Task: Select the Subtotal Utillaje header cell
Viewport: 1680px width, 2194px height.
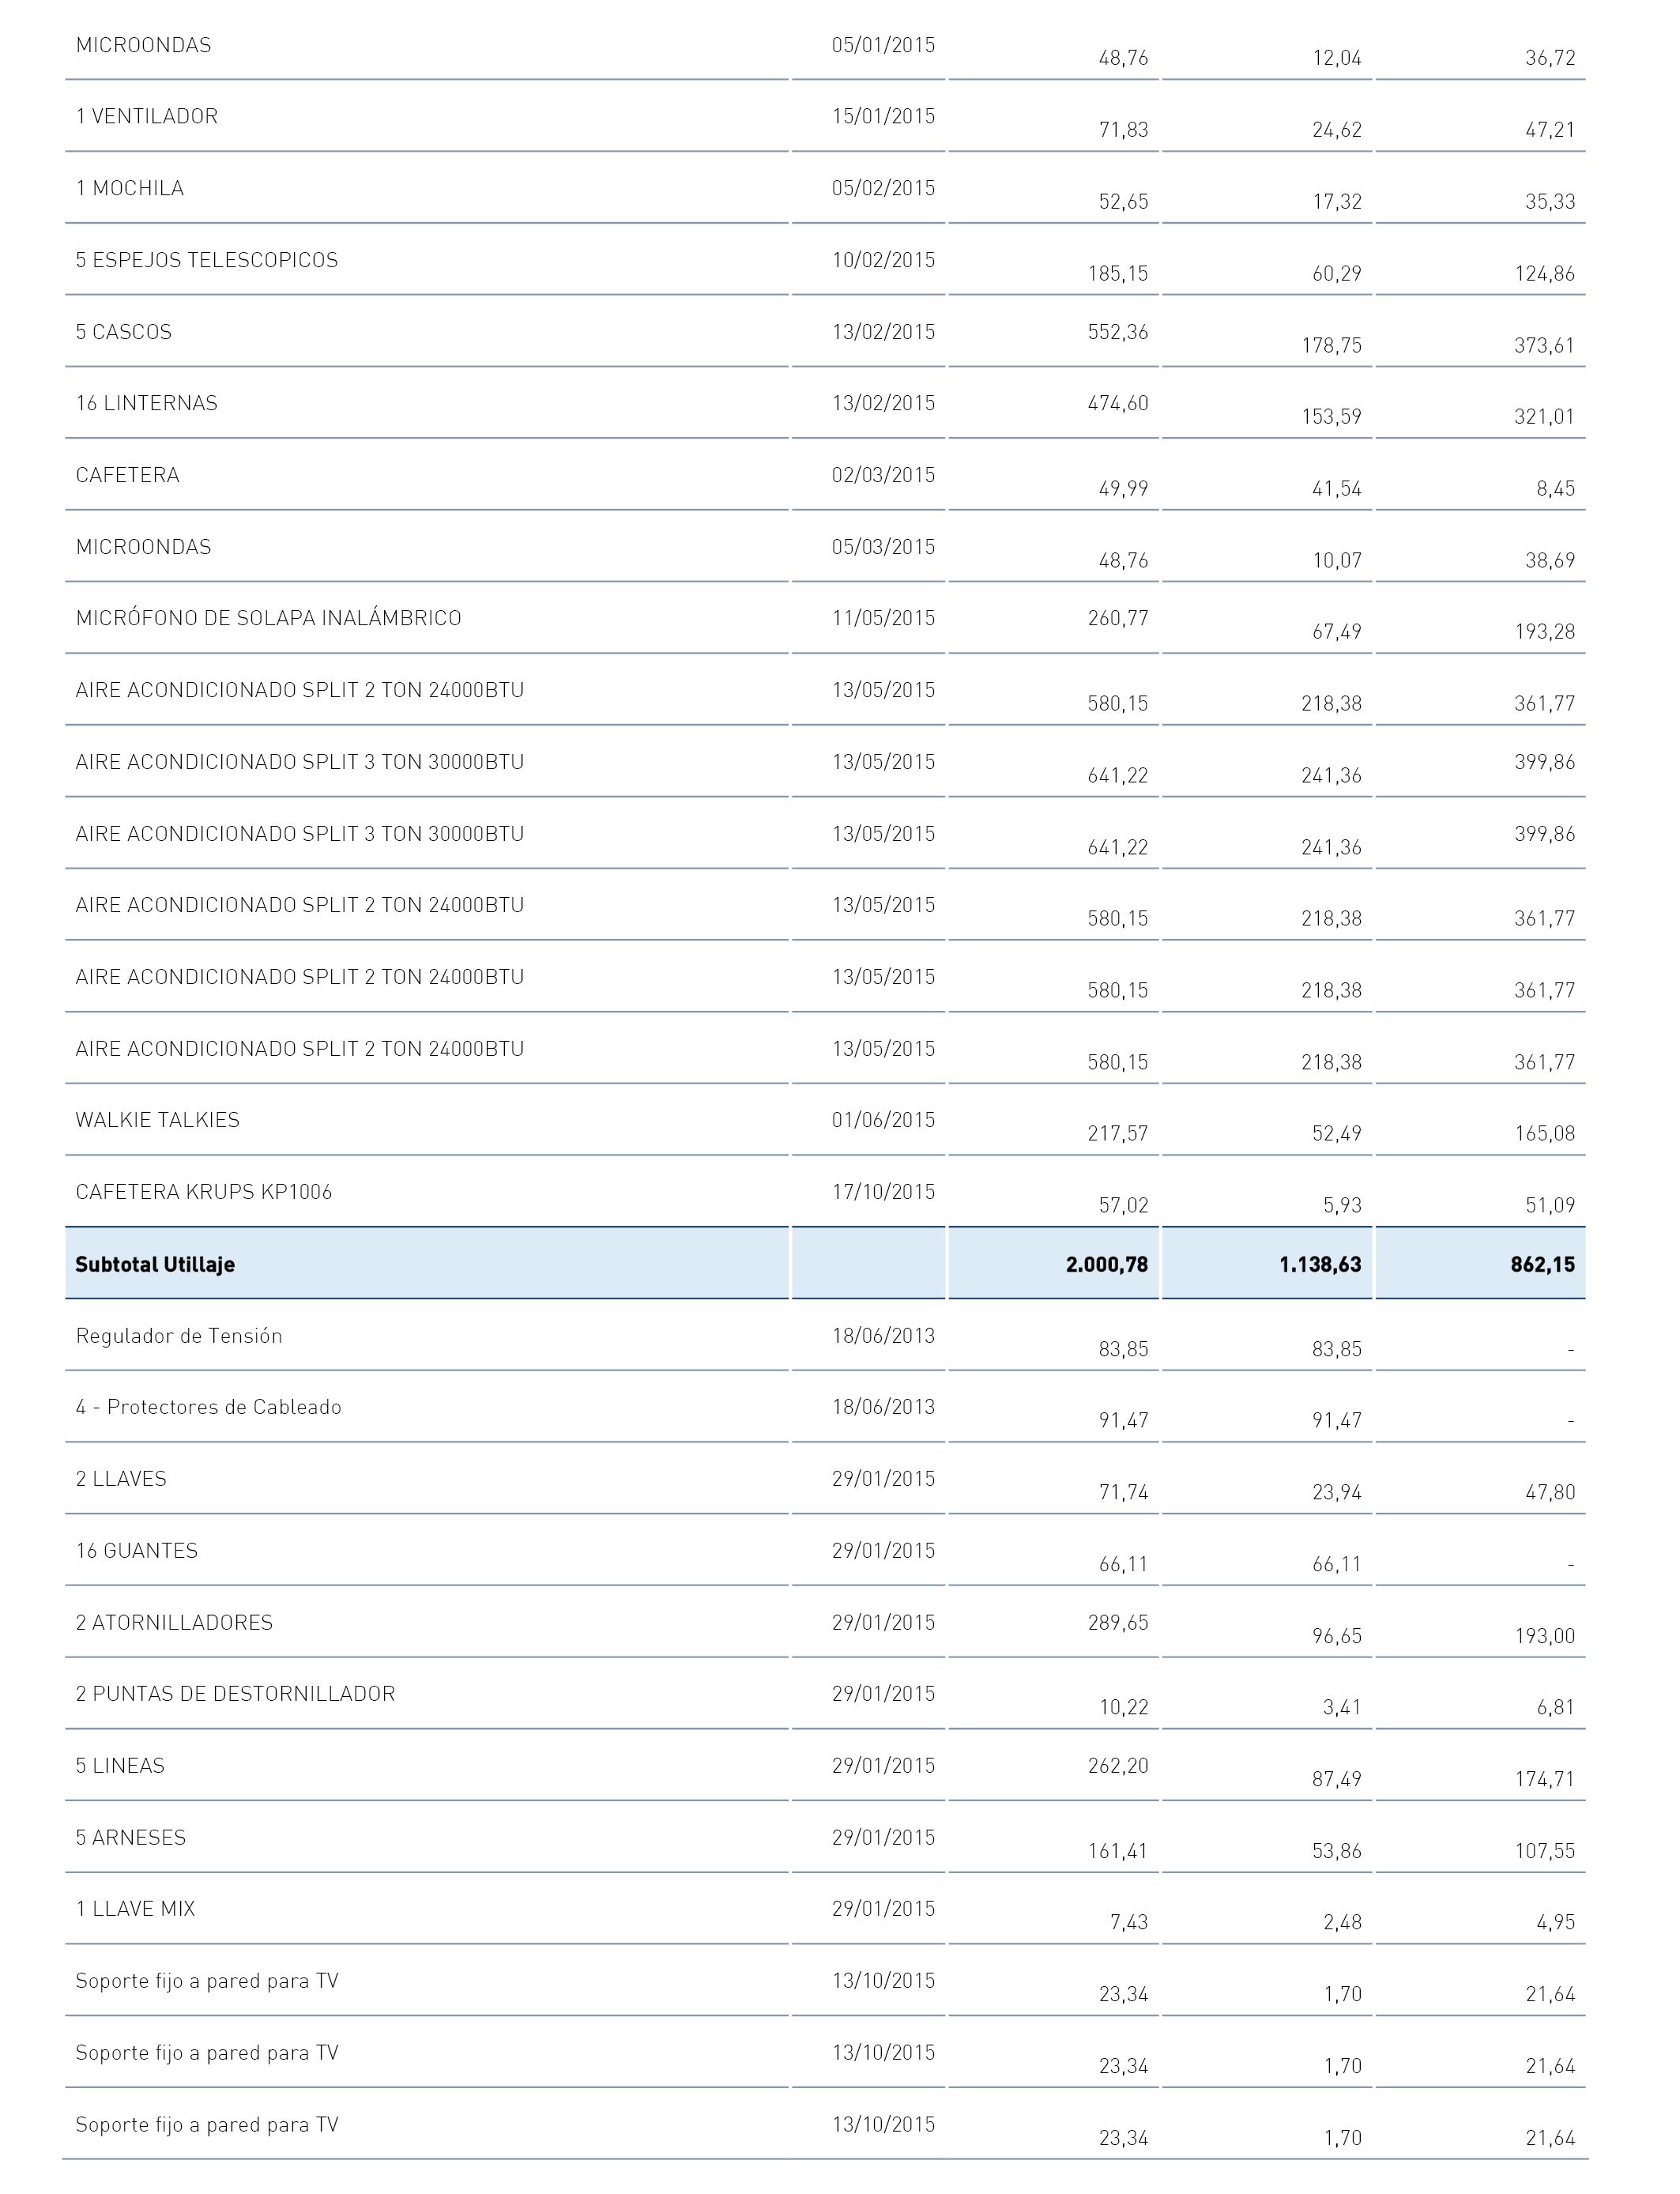Action: [x=427, y=1264]
